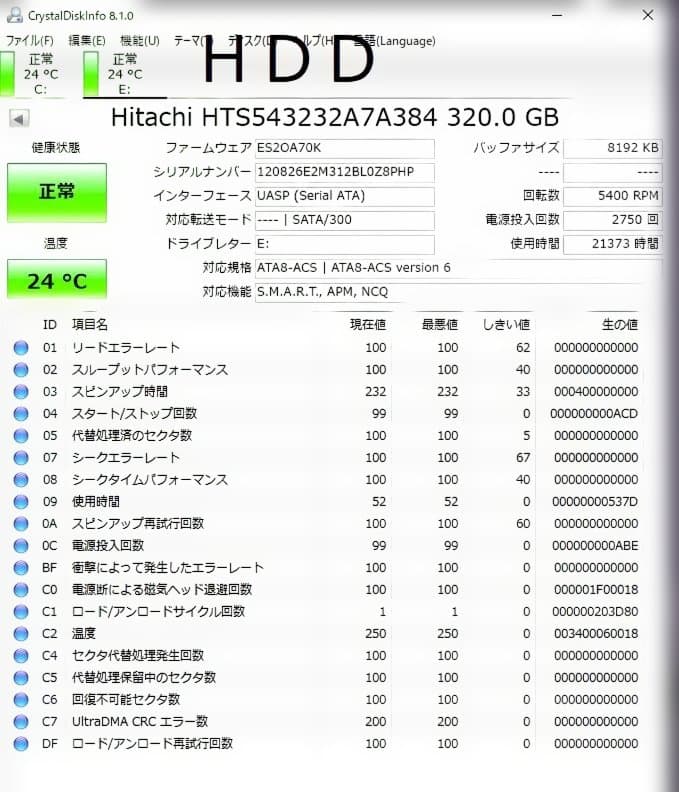
Task: Click status dot for 0C 電源投入回数
Action: click(21, 546)
